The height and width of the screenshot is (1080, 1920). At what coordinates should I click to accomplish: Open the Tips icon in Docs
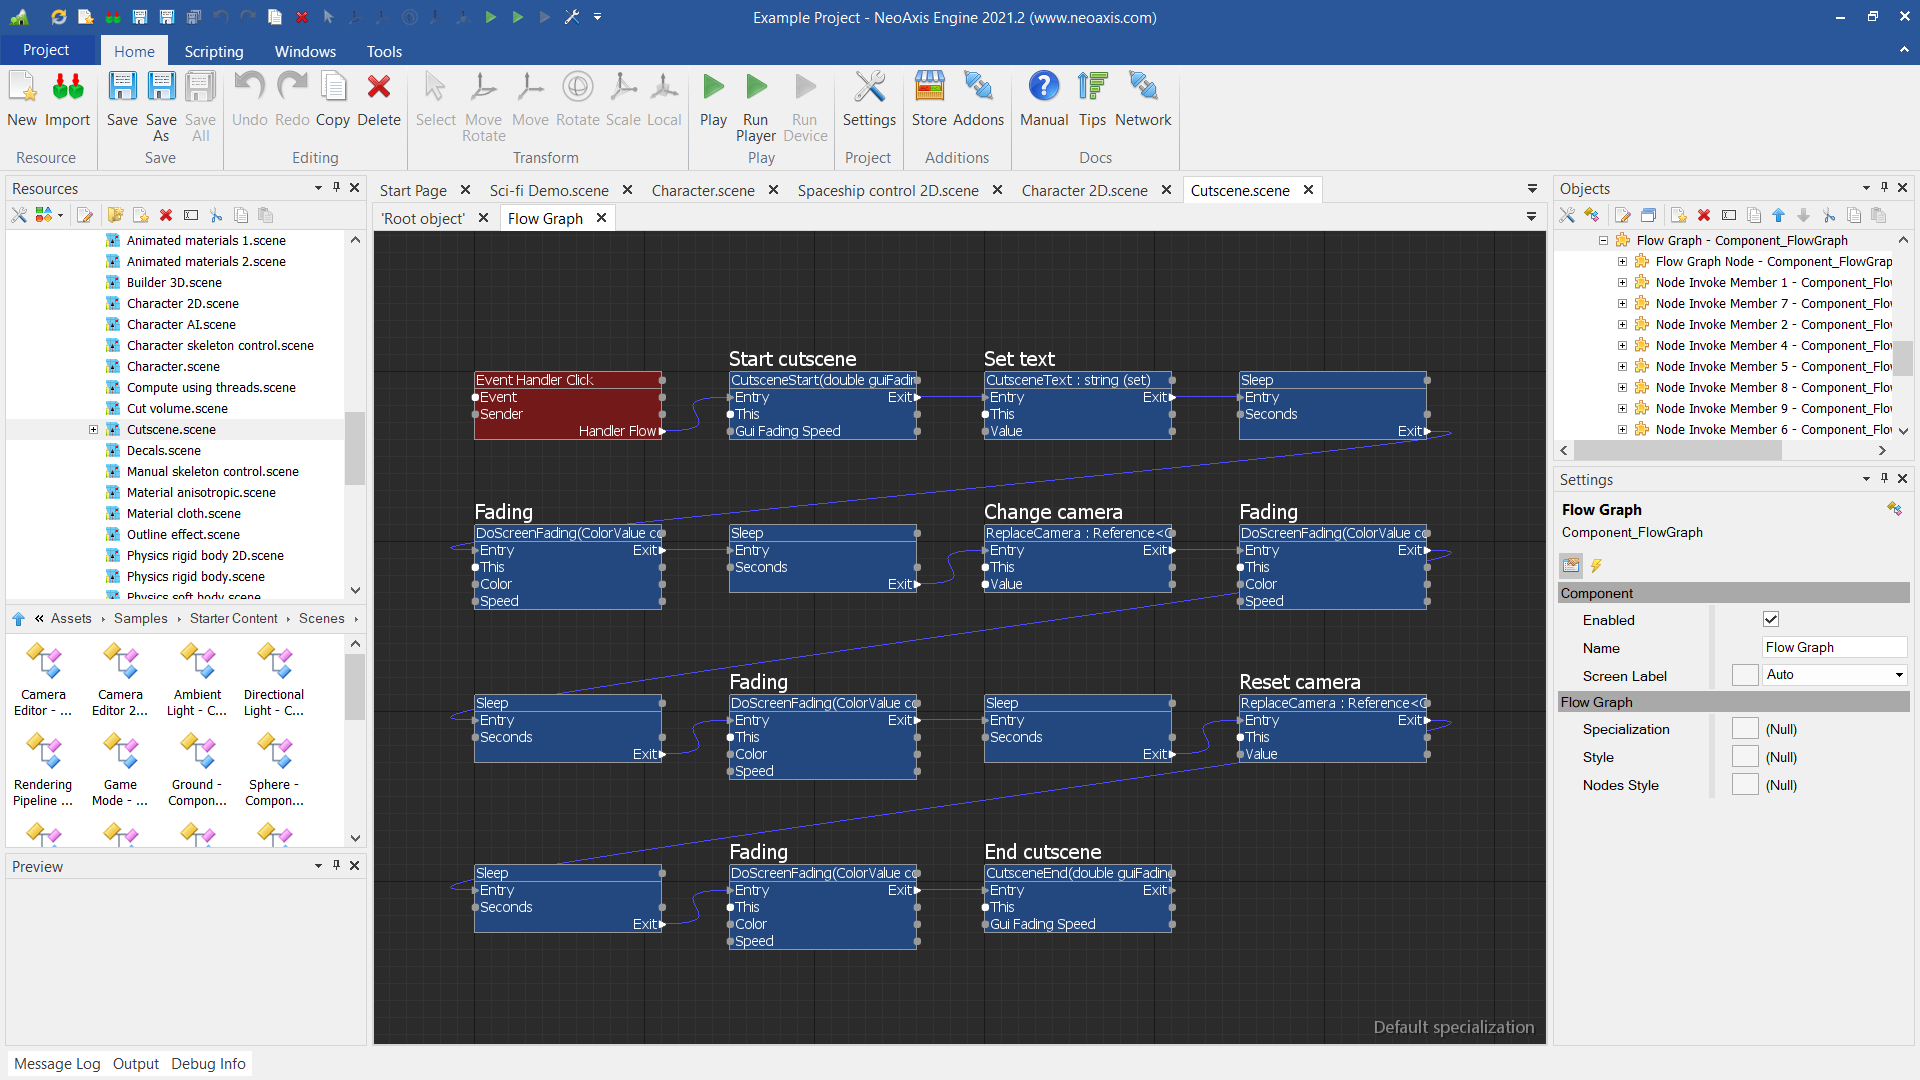pos(1092,88)
